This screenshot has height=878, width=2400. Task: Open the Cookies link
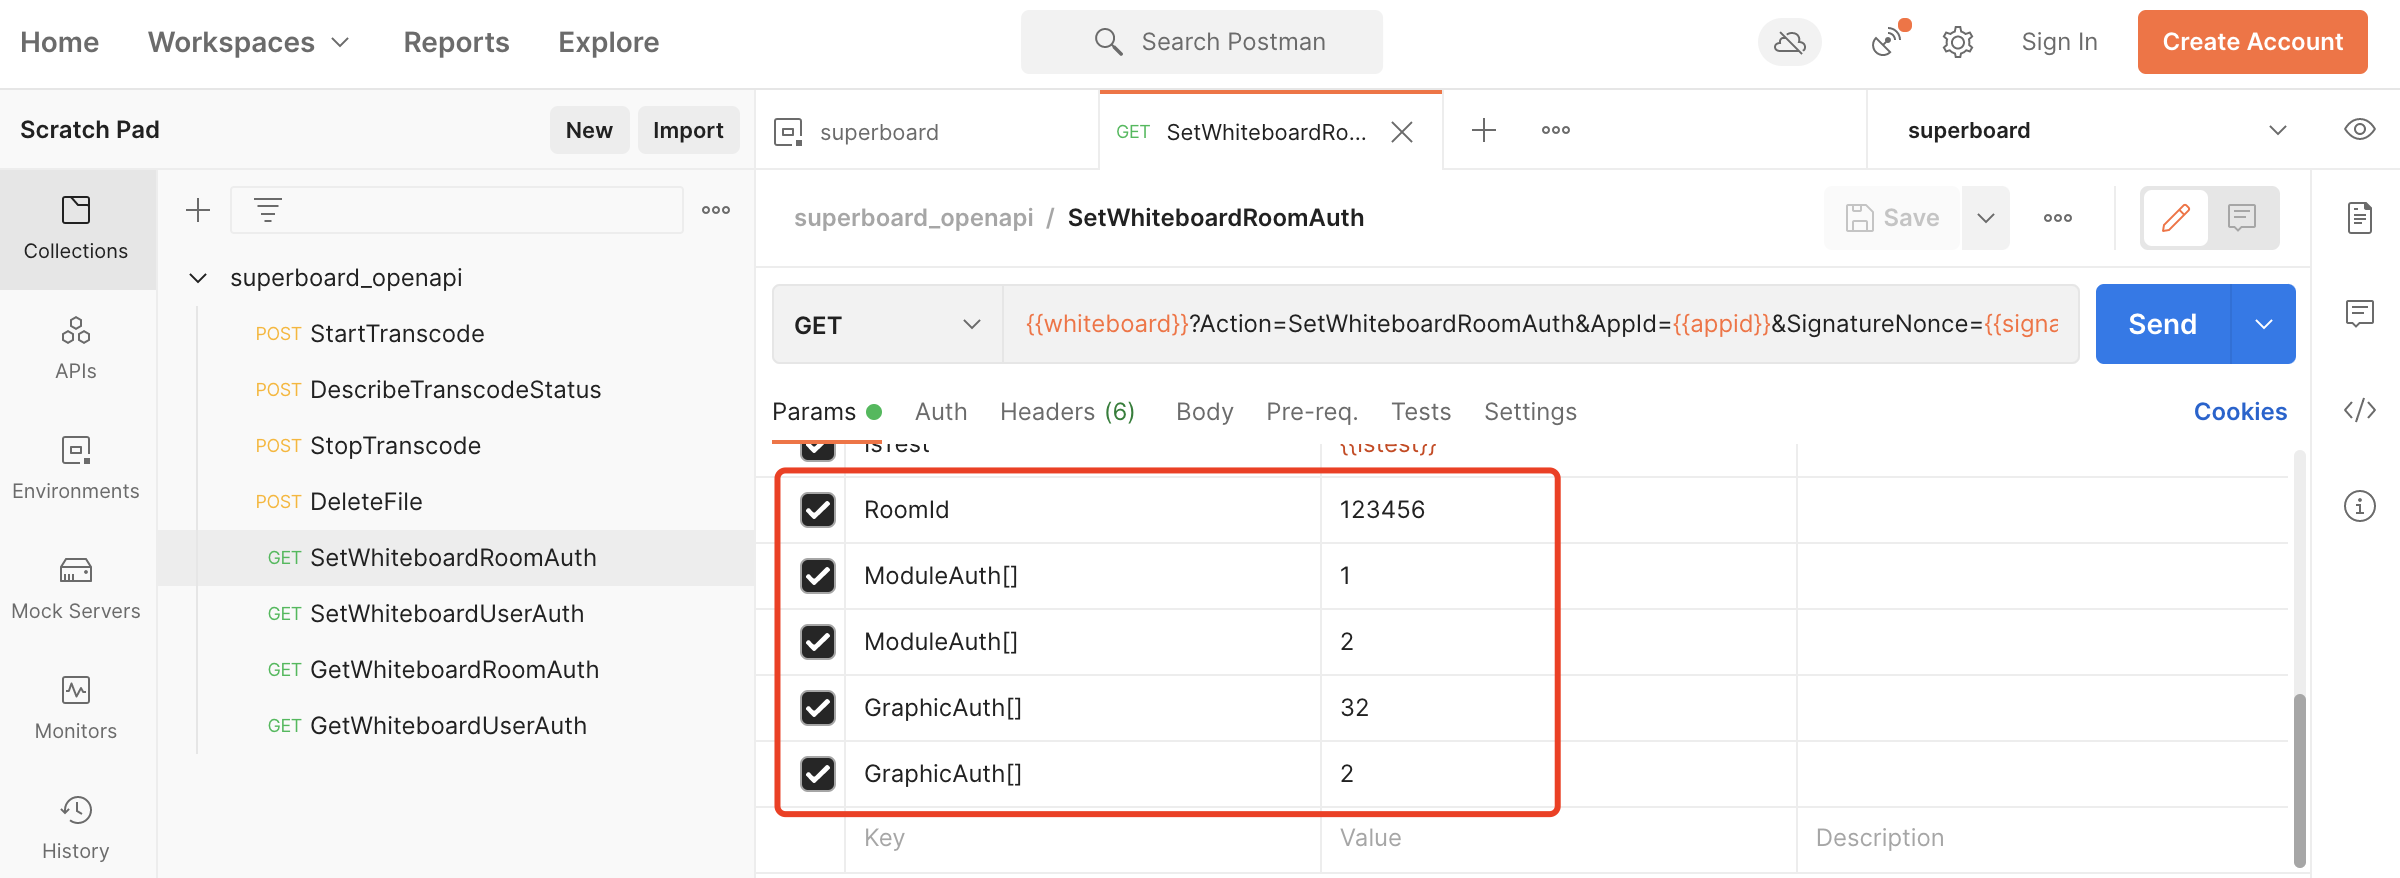click(2240, 412)
